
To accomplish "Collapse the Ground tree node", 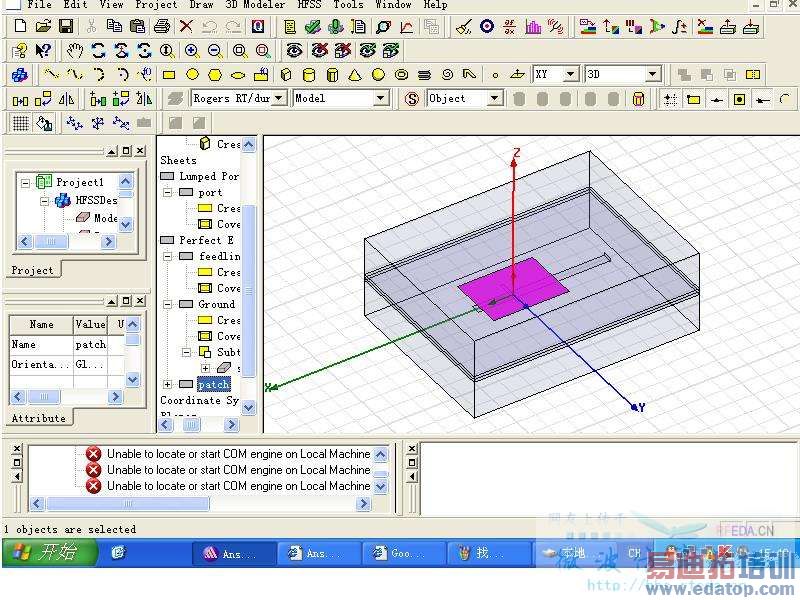I will click(167, 304).
